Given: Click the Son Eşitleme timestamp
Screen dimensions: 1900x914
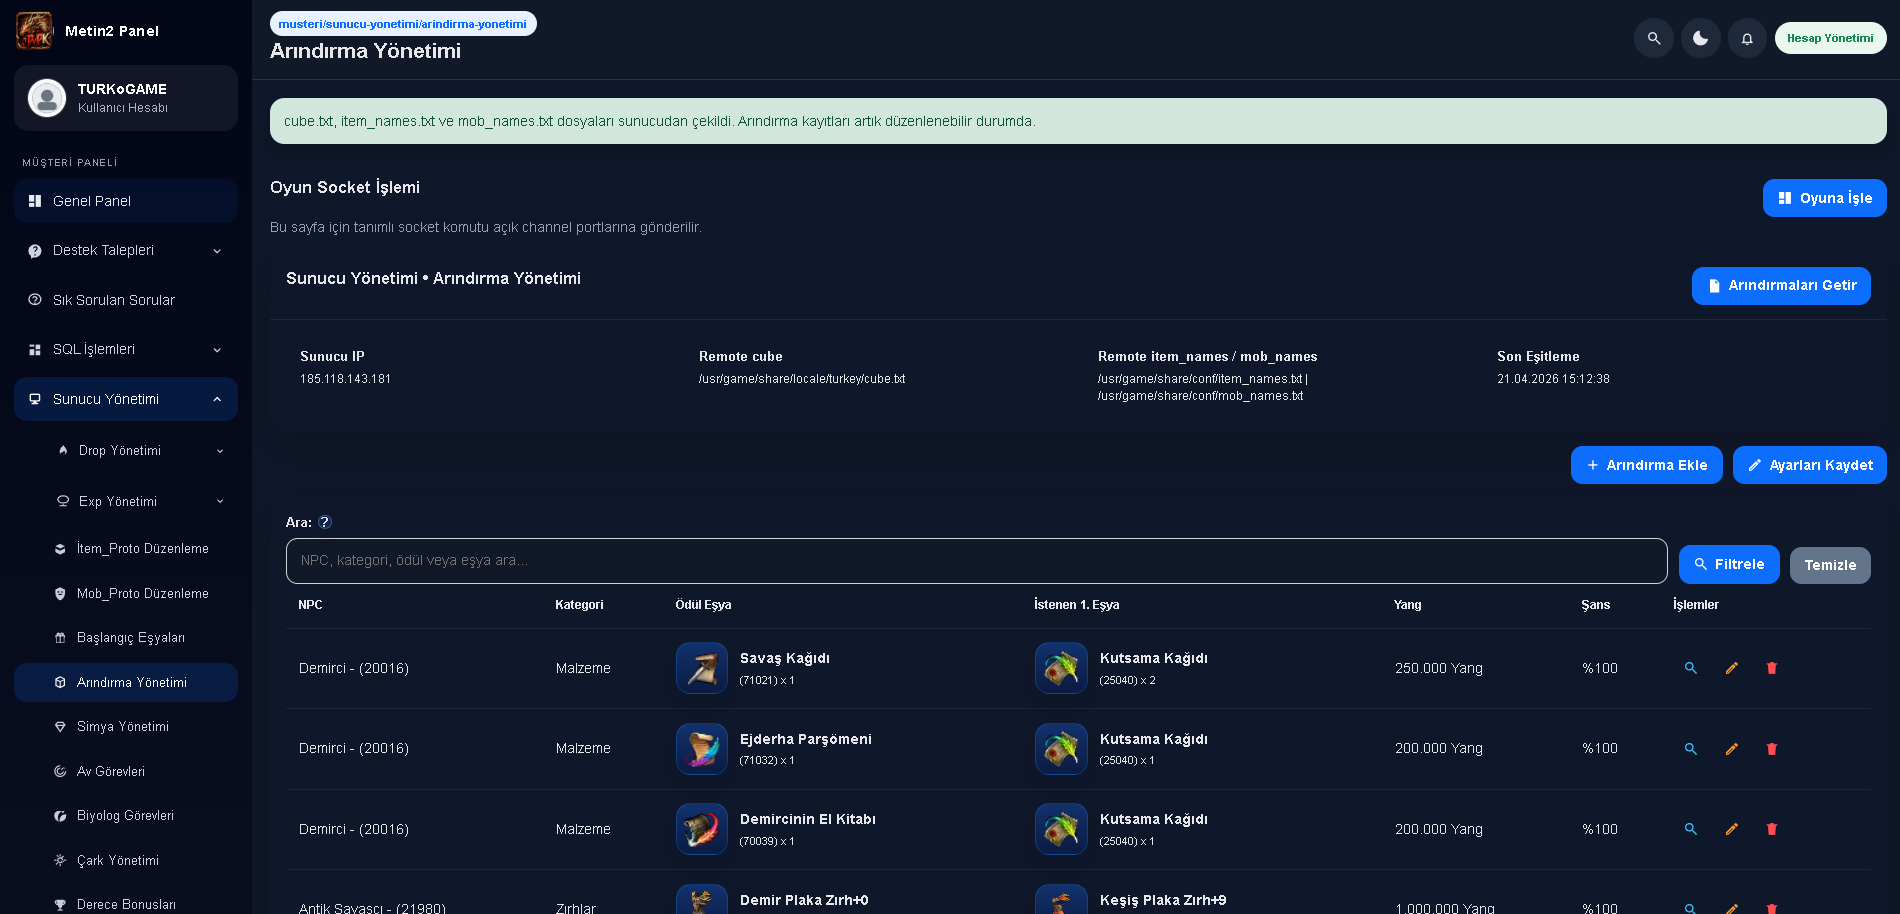Looking at the screenshot, I should tap(1553, 379).
